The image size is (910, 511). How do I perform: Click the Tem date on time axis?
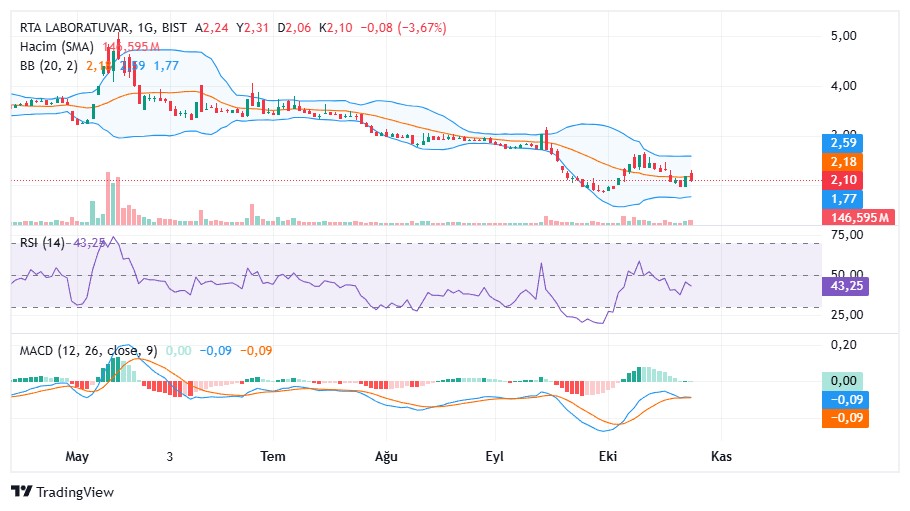(x=273, y=456)
